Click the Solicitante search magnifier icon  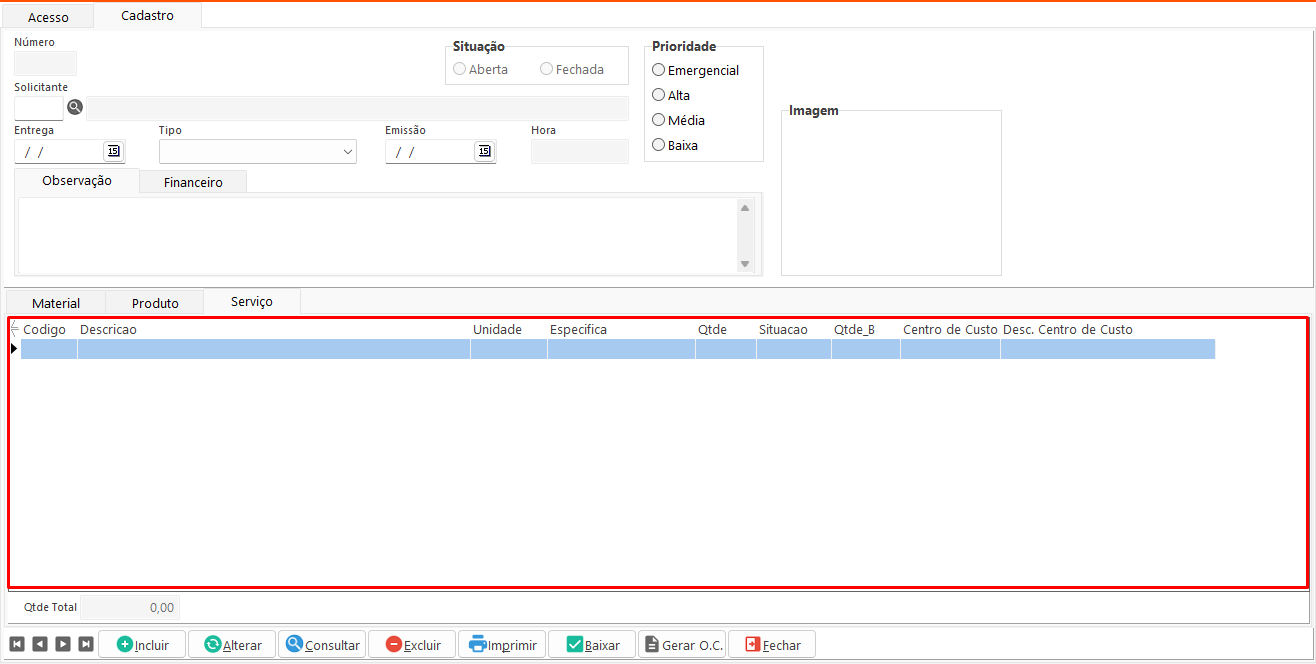point(75,108)
